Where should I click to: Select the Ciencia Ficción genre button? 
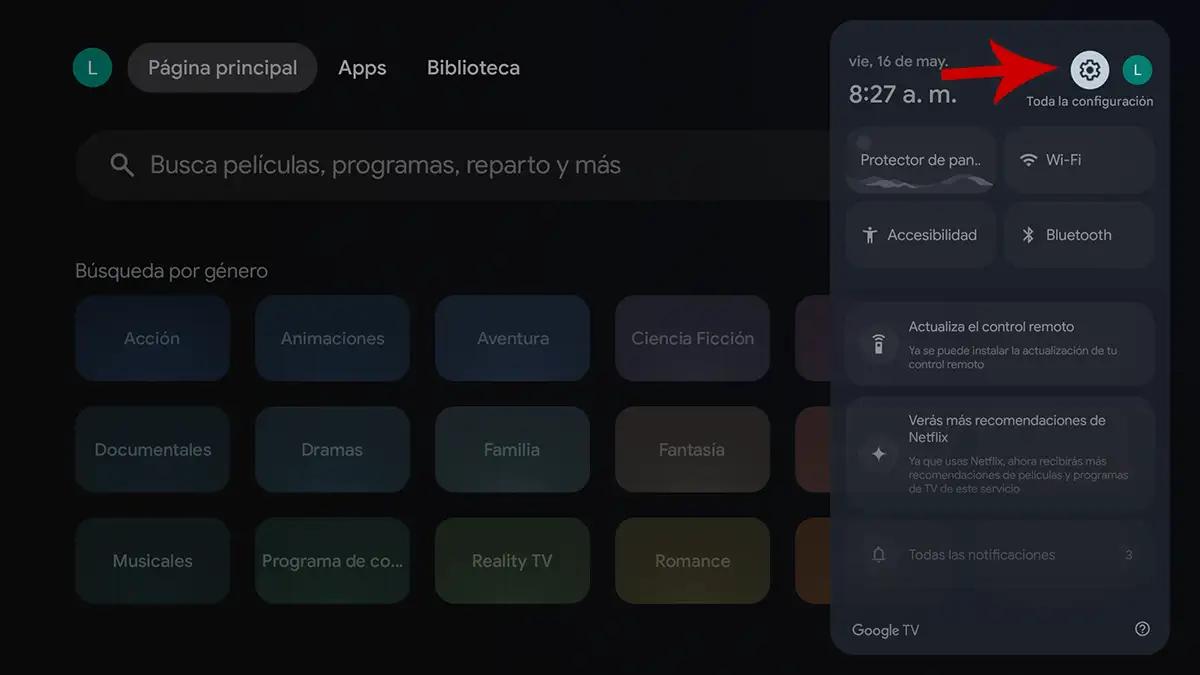click(692, 338)
